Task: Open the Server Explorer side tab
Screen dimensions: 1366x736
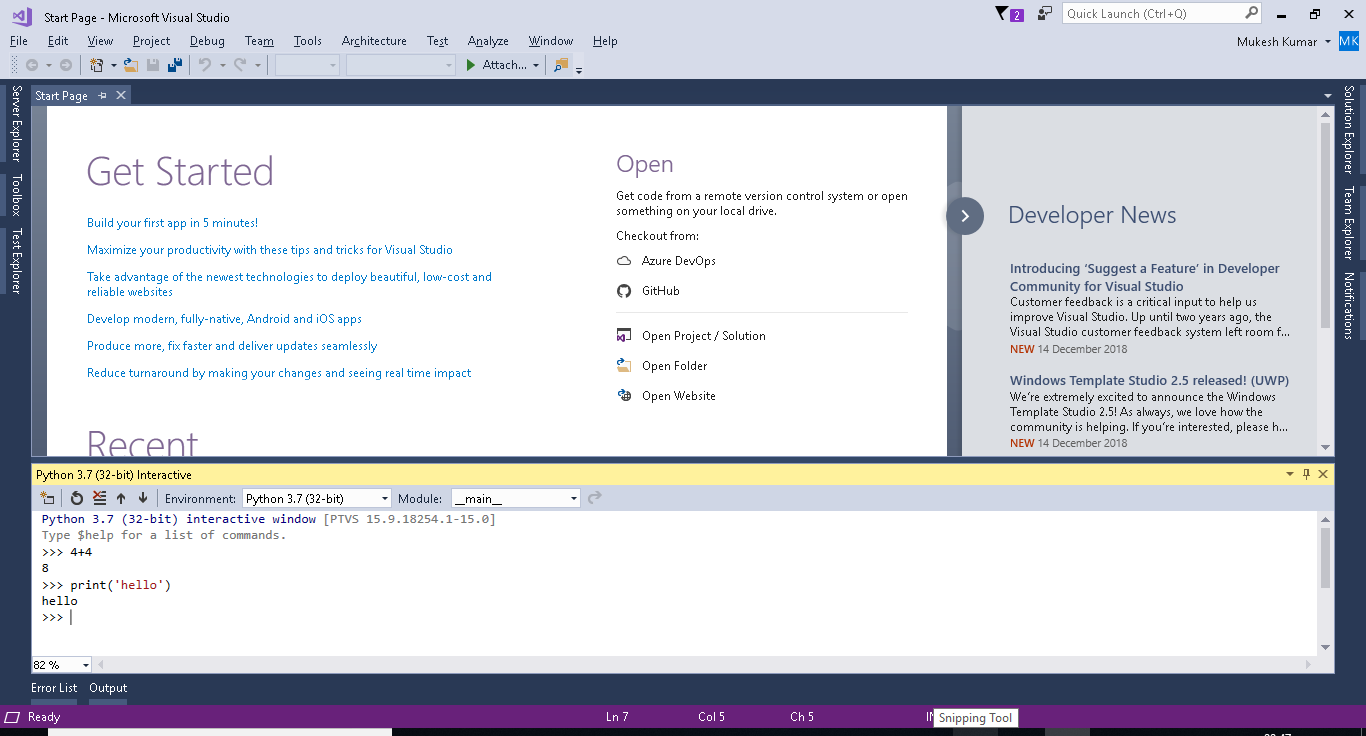Action: tap(15, 124)
